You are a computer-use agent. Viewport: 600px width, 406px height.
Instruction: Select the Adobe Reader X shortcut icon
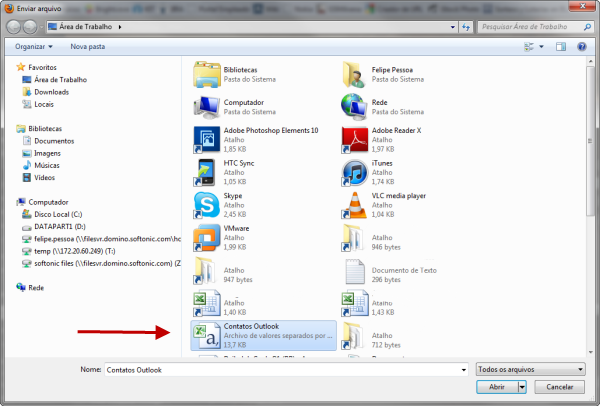tap(354, 140)
